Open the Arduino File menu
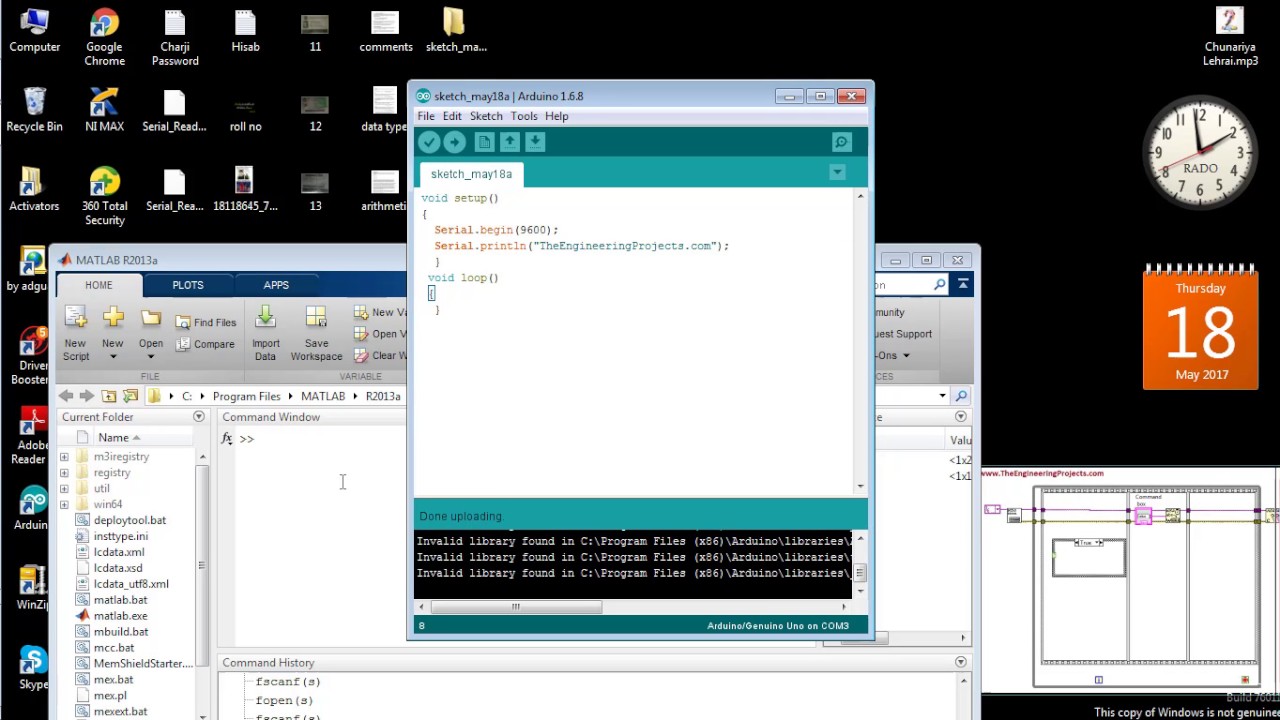This screenshot has width=1280, height=720. (x=426, y=116)
